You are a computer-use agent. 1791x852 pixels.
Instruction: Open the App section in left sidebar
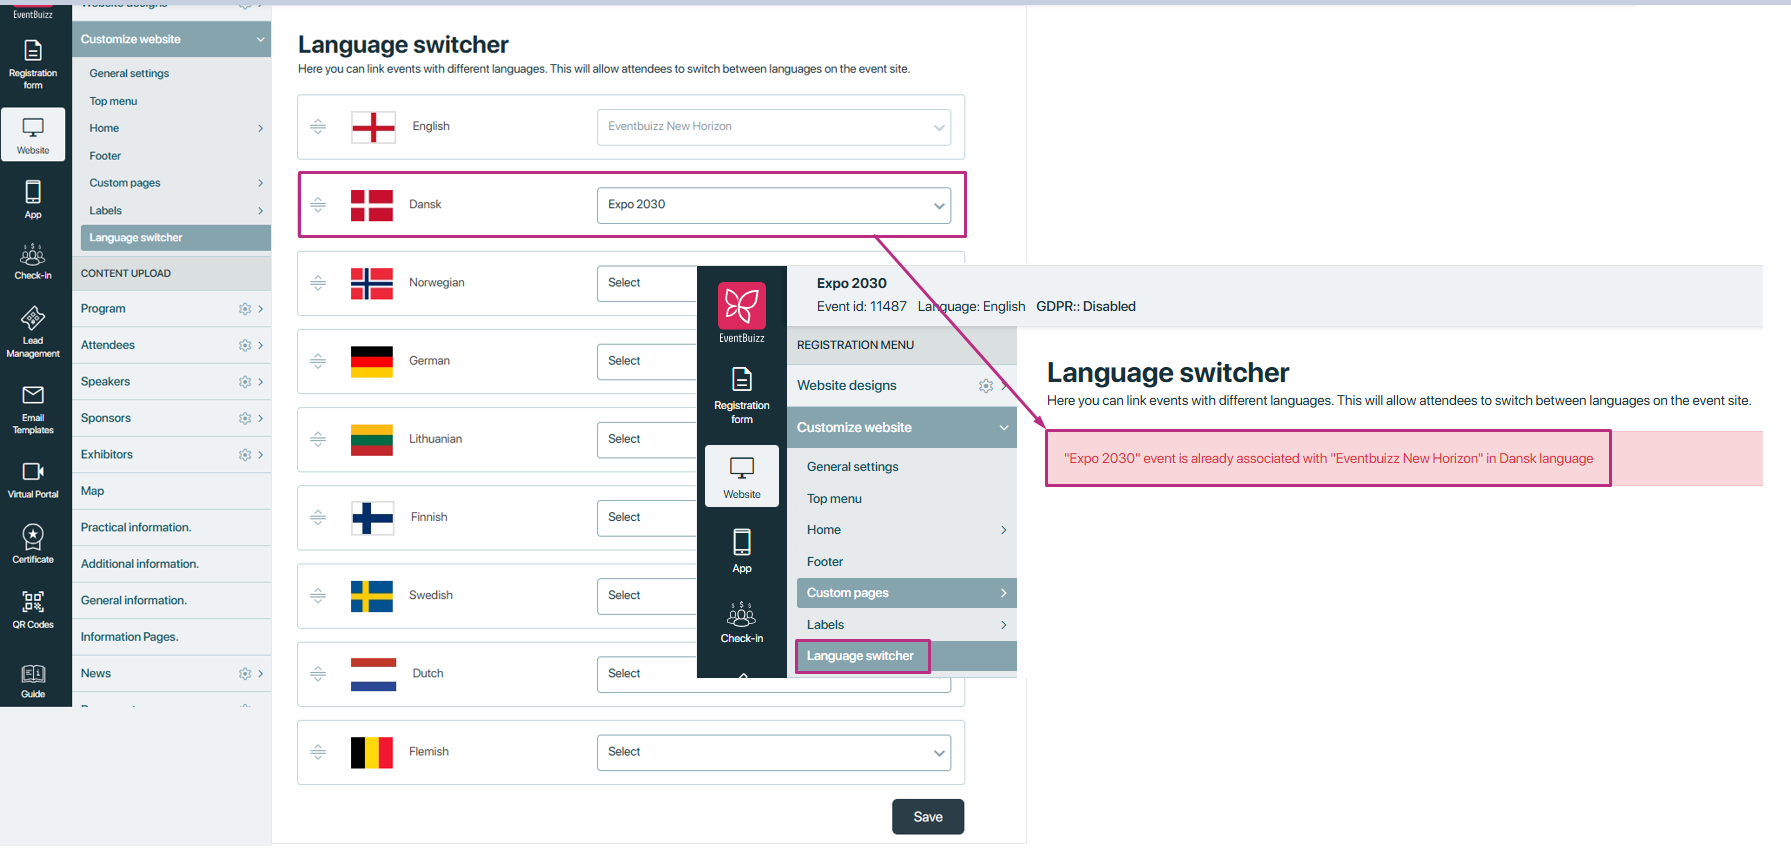tap(33, 199)
